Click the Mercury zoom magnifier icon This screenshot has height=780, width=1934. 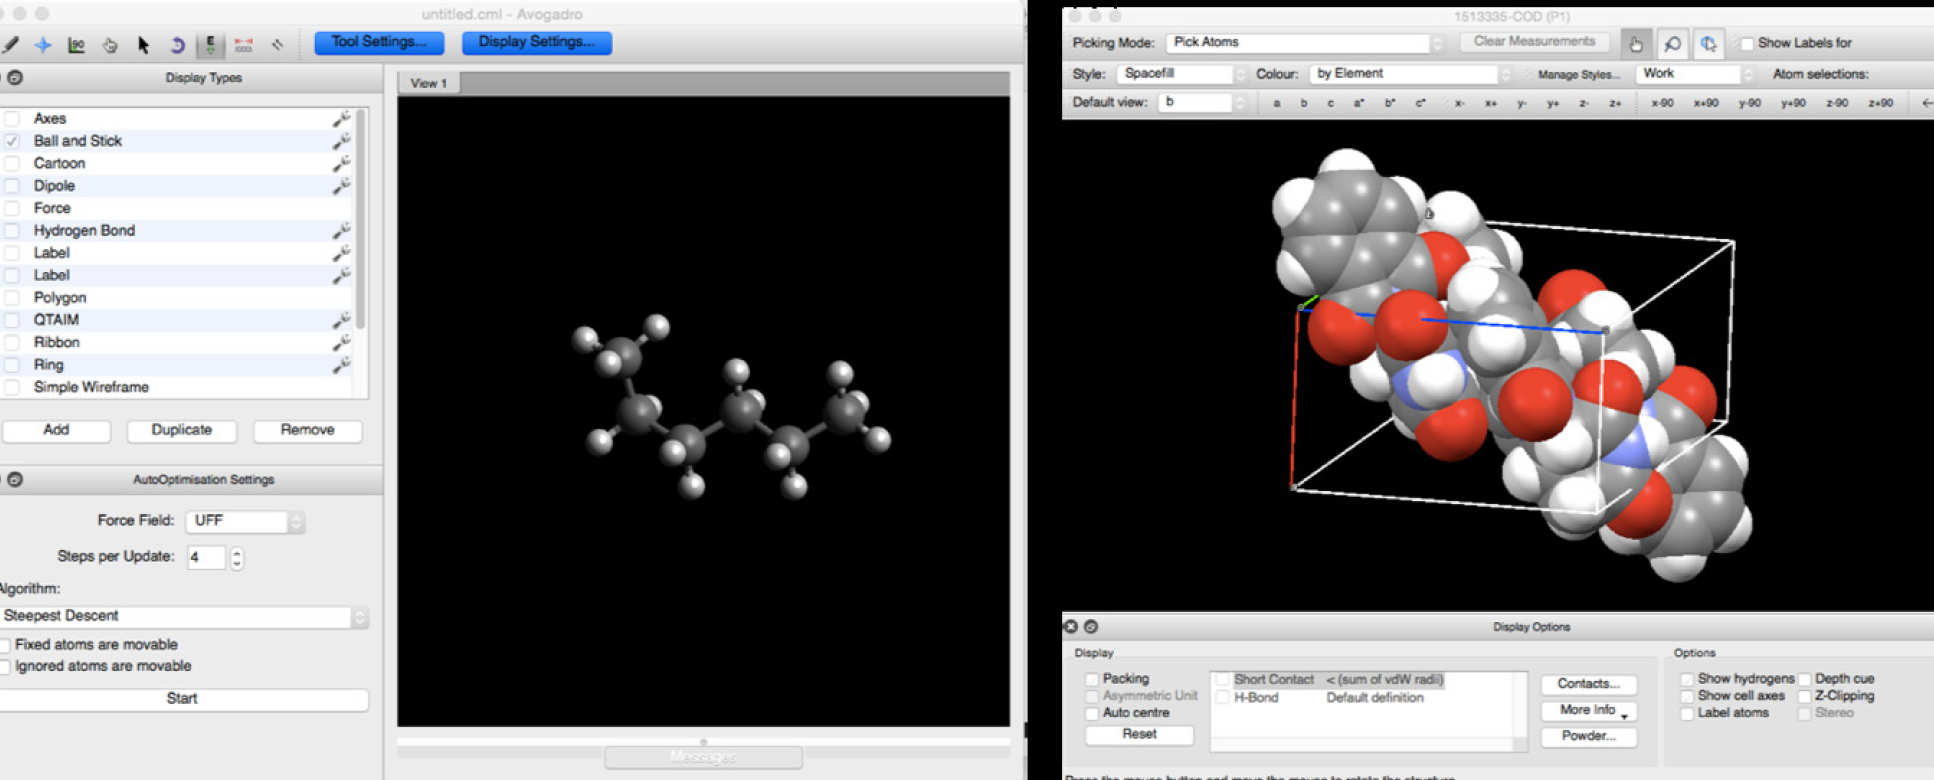(x=1672, y=43)
